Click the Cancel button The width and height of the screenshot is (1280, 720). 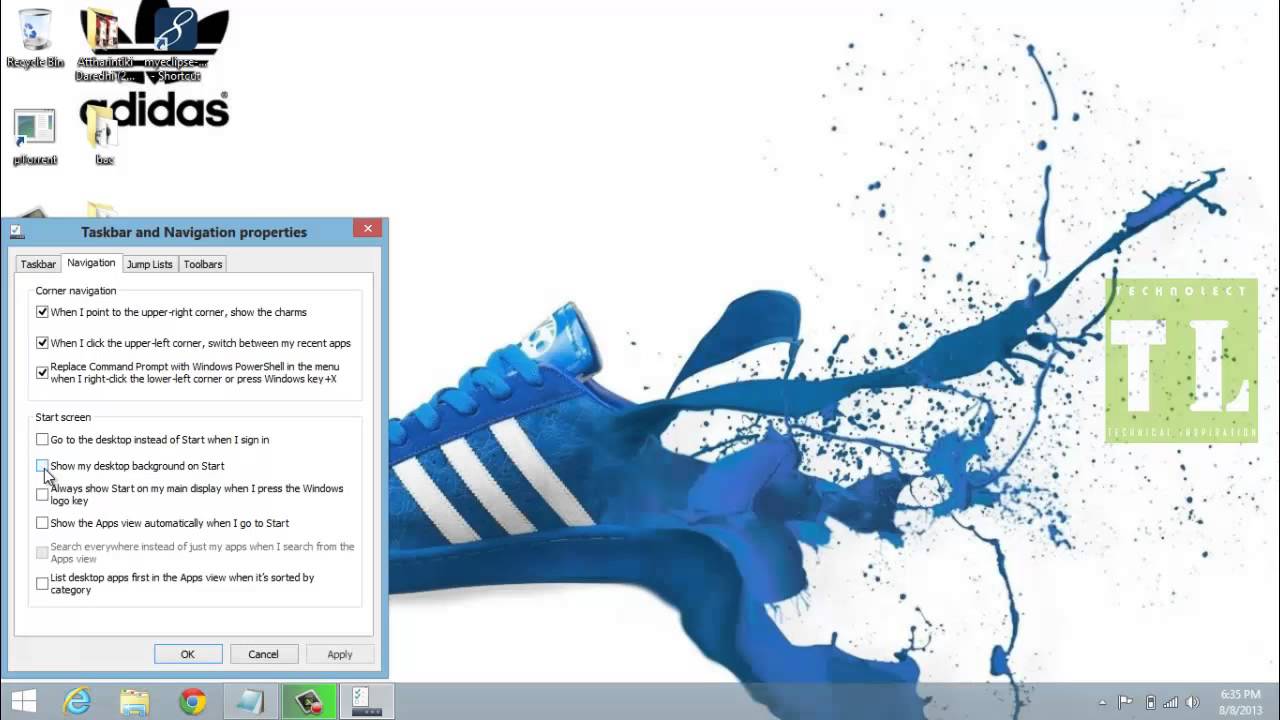264,654
